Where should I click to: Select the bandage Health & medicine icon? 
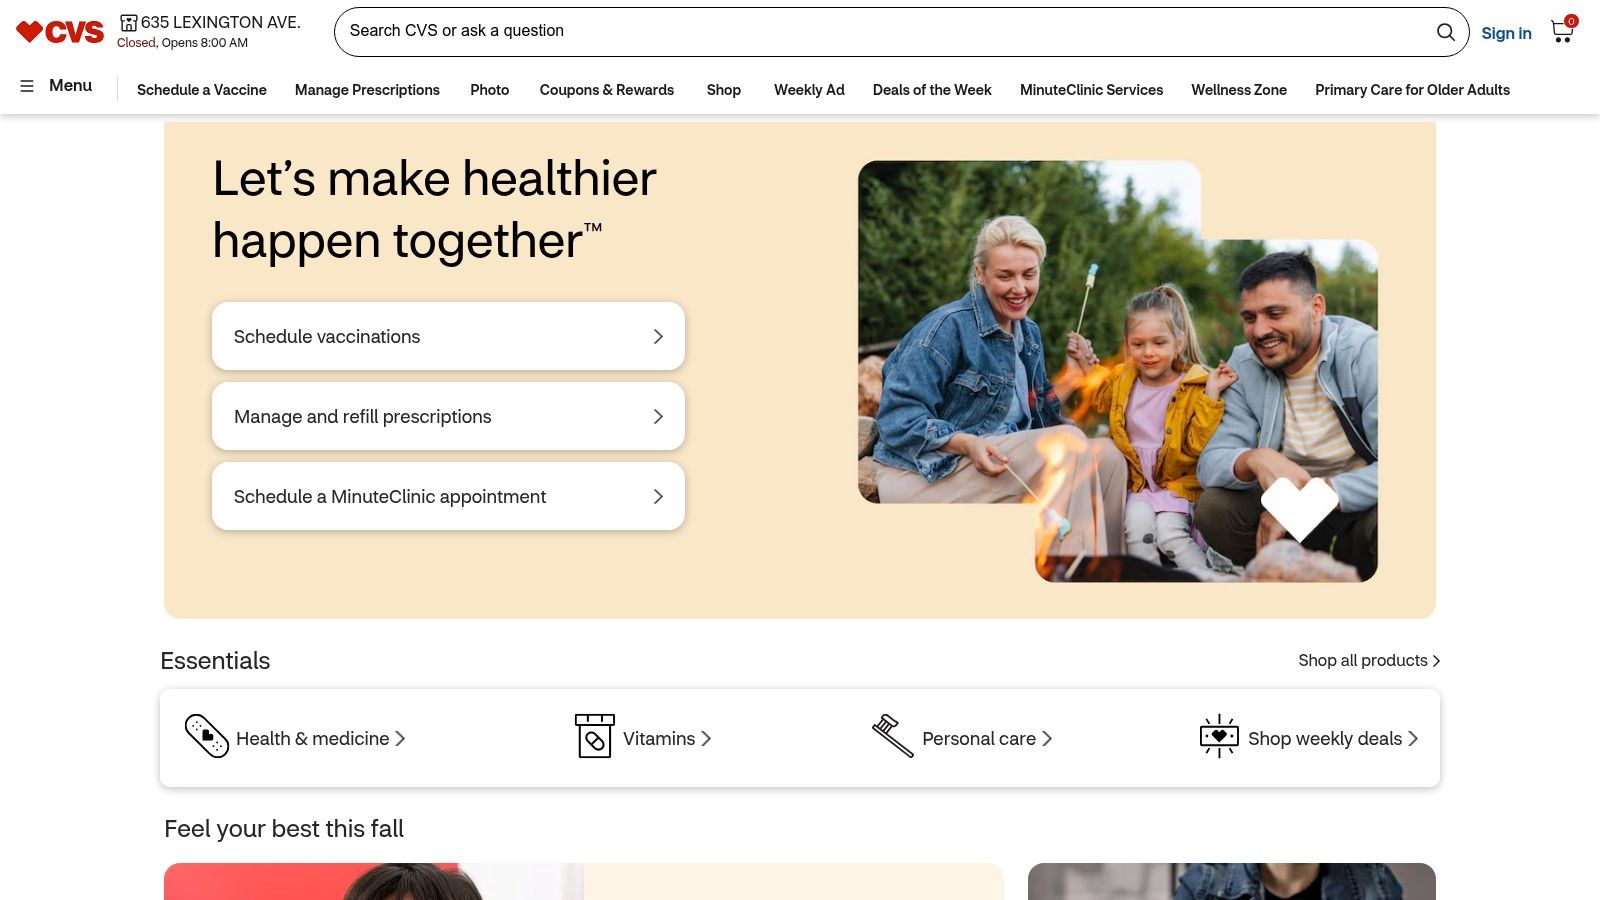click(x=207, y=736)
